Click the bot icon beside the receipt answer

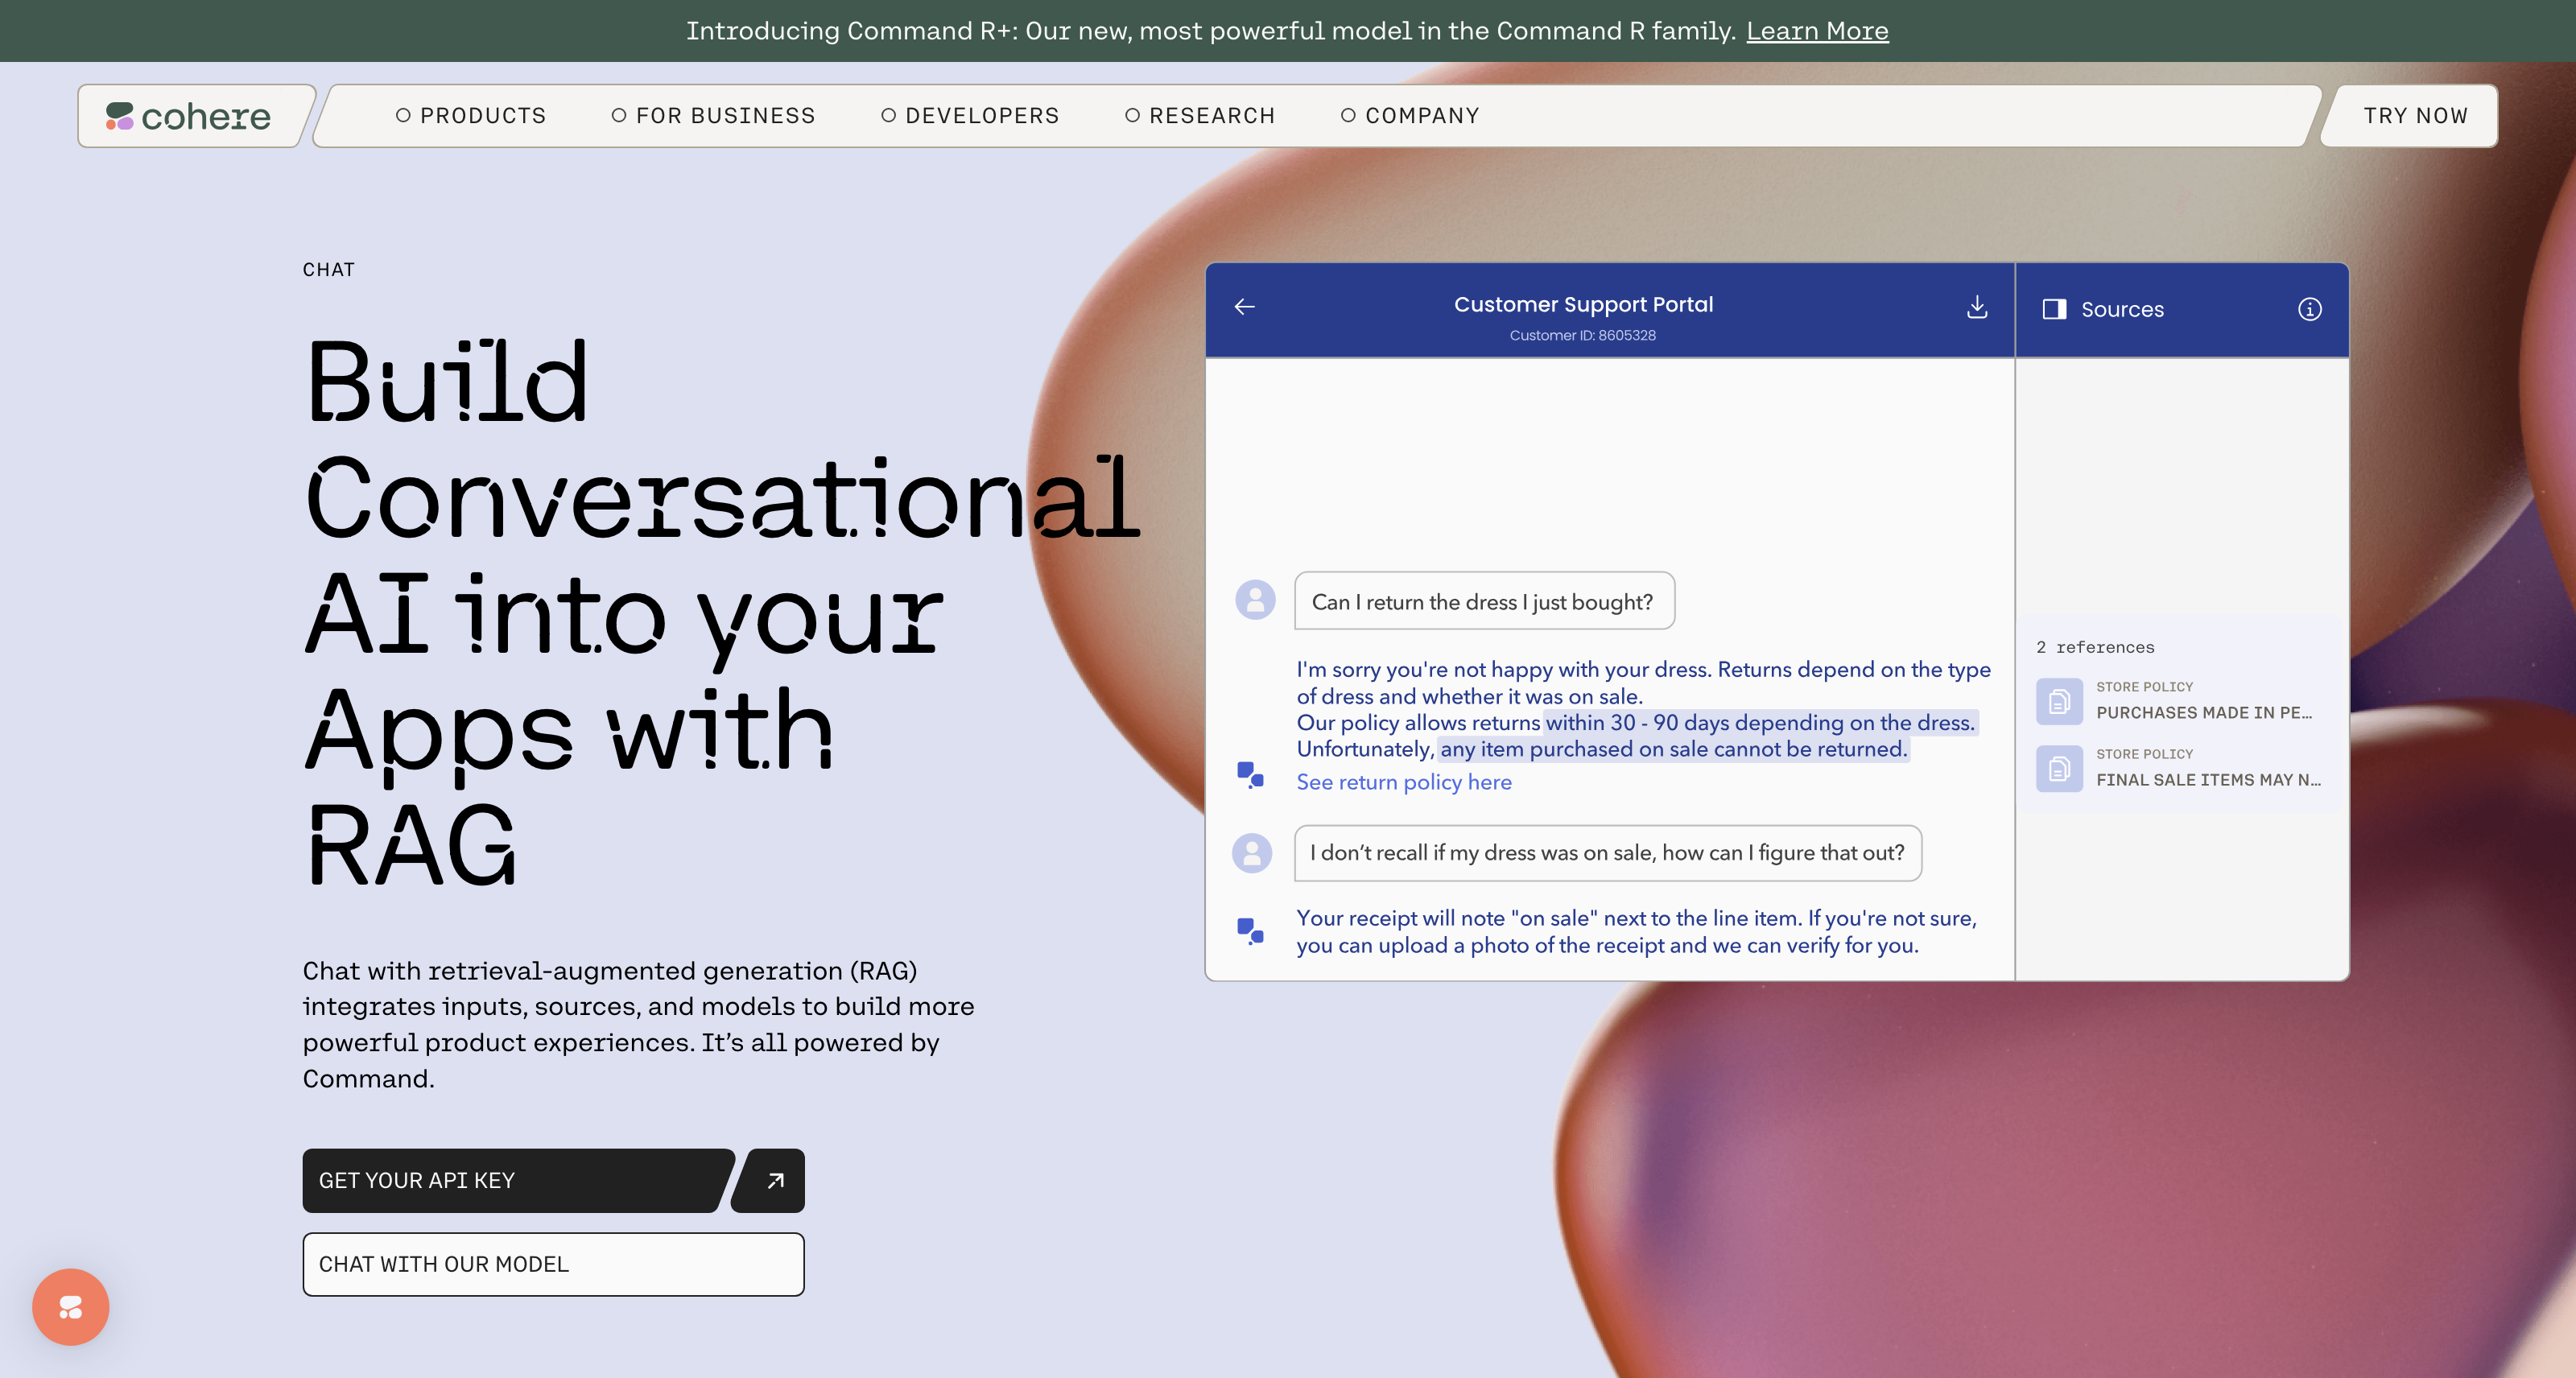(x=1250, y=931)
